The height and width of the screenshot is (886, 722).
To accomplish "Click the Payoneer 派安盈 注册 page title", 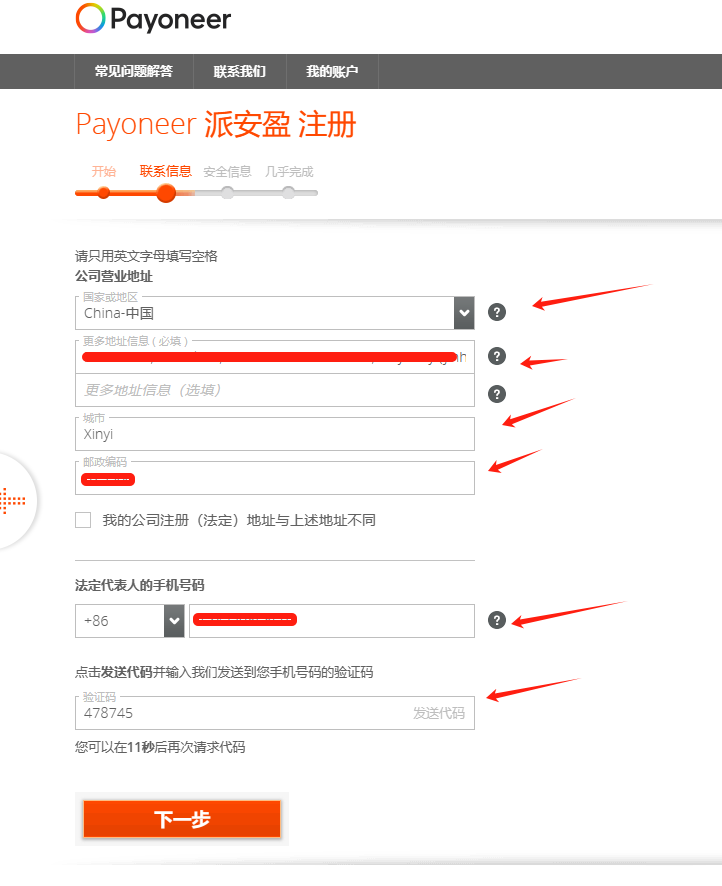I will click(x=216, y=124).
